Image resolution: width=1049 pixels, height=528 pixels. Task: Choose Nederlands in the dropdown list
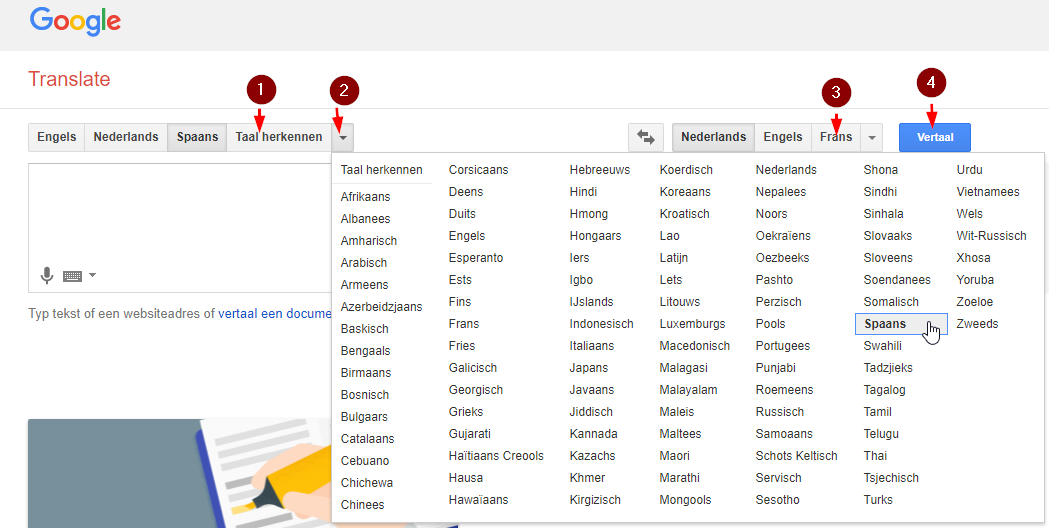[786, 170]
